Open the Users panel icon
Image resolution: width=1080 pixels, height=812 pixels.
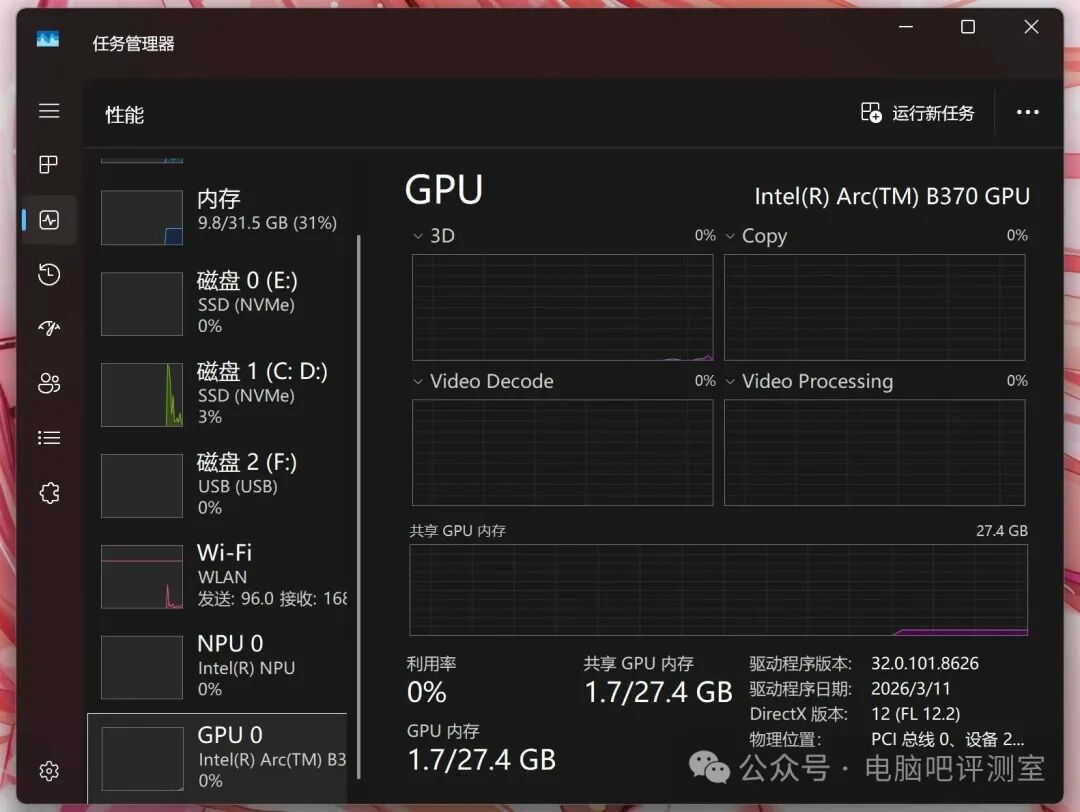(48, 383)
